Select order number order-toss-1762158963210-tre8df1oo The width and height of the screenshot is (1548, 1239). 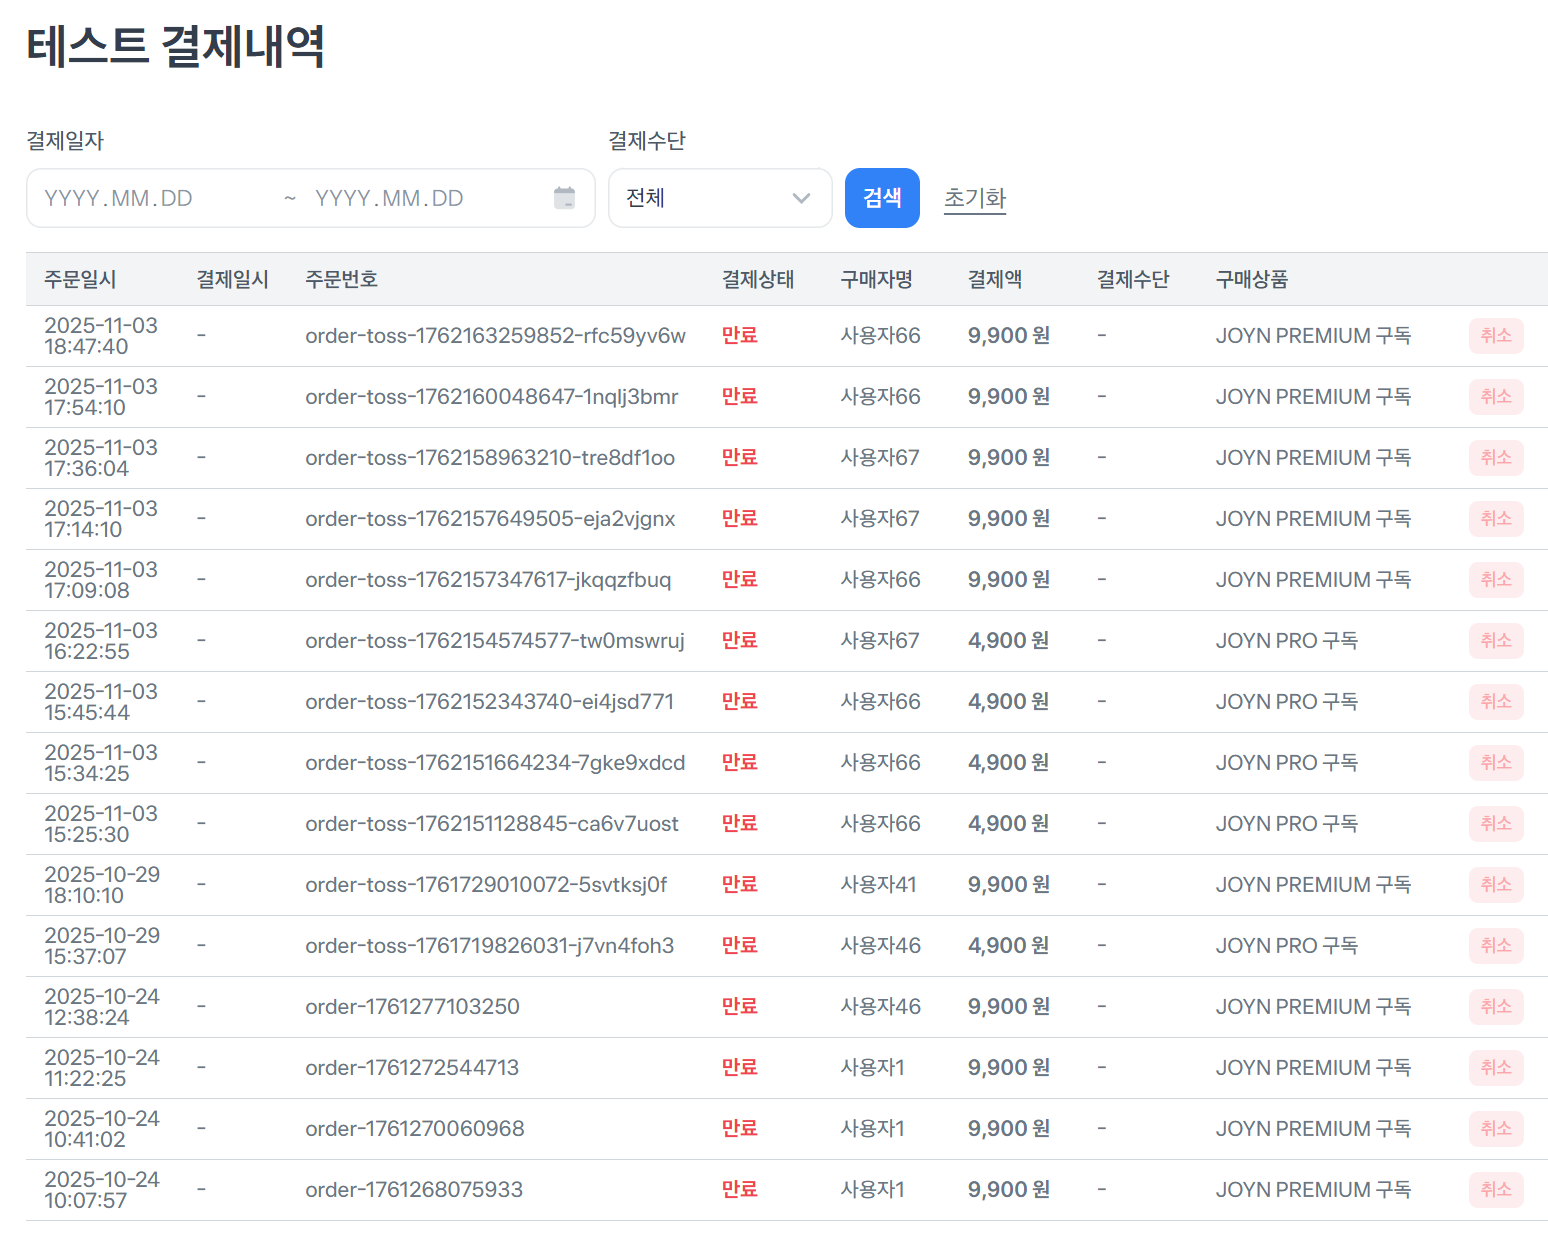tap(490, 458)
